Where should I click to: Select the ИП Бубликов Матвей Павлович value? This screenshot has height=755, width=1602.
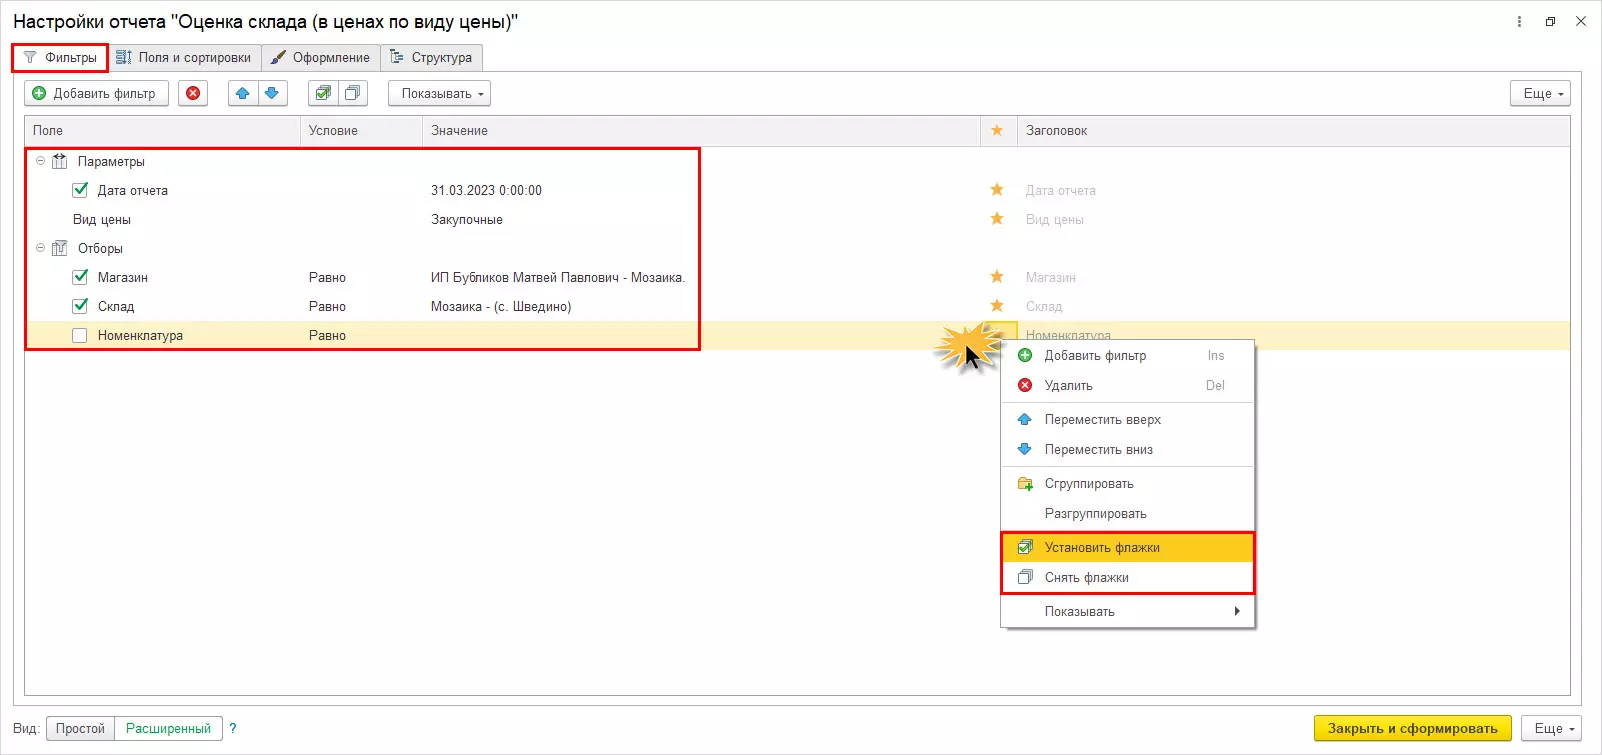(557, 277)
